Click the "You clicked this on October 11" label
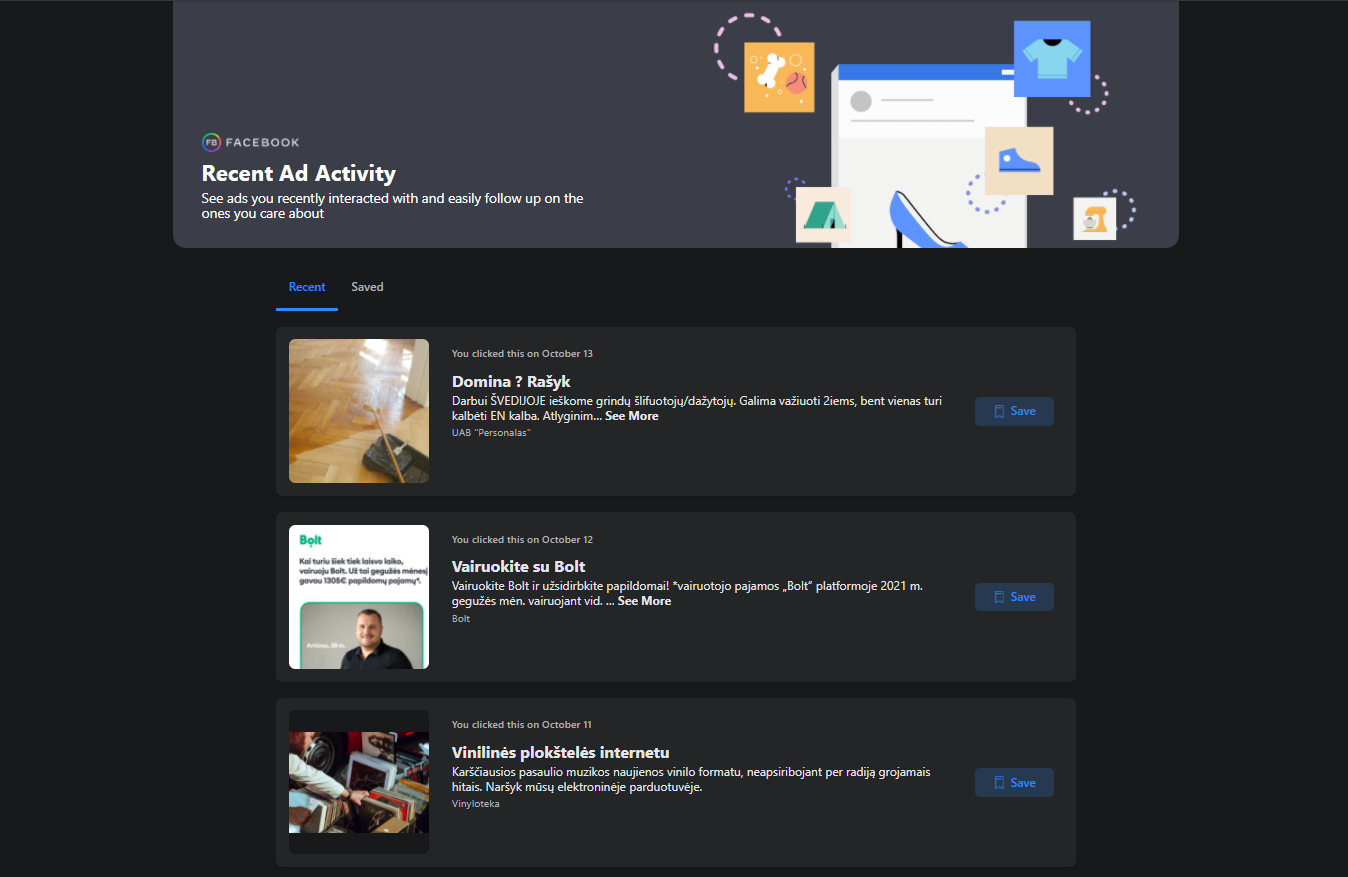 point(523,725)
